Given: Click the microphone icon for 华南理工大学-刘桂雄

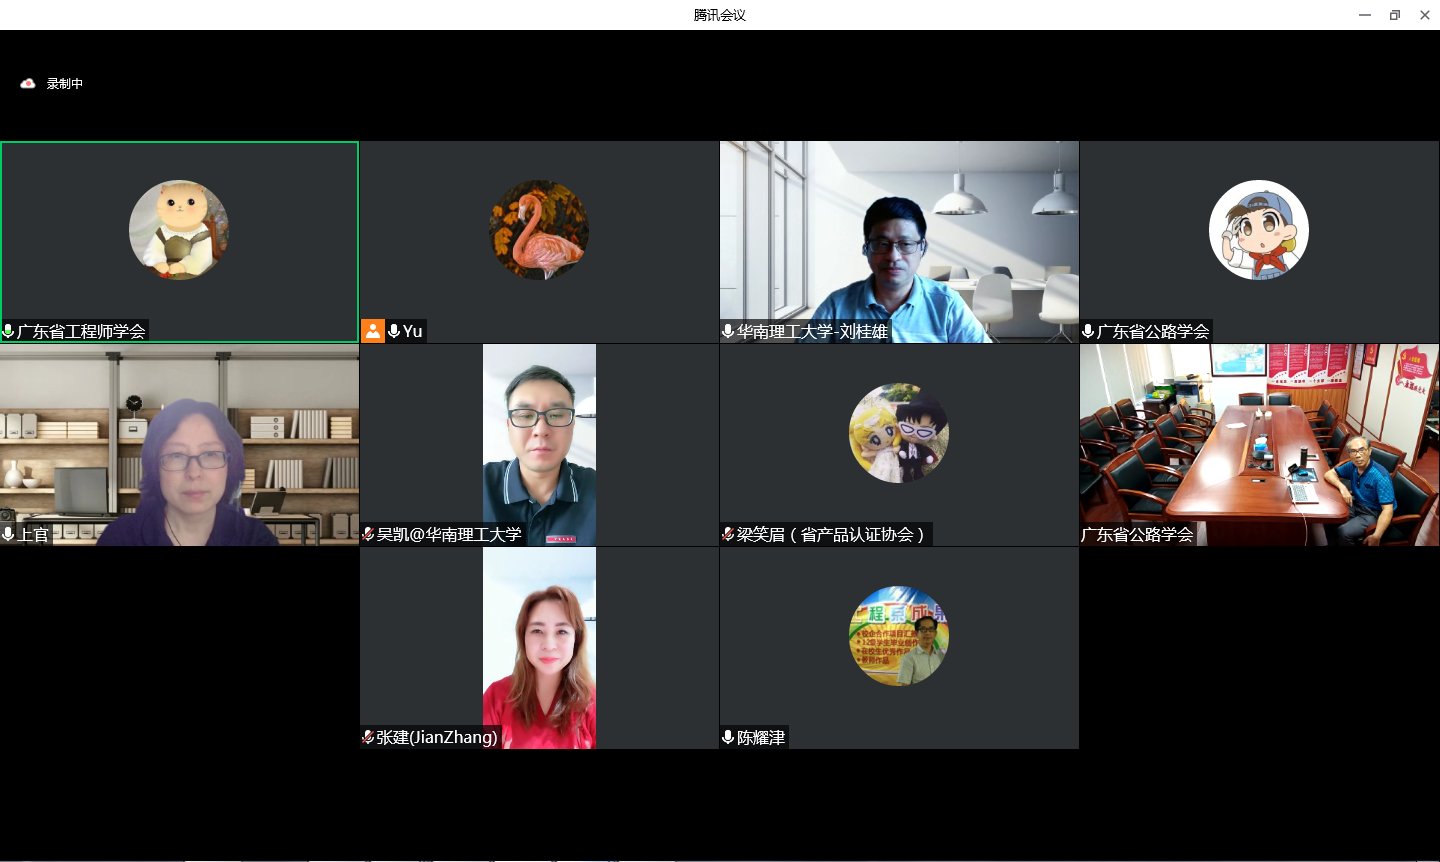Looking at the screenshot, I should pos(728,331).
